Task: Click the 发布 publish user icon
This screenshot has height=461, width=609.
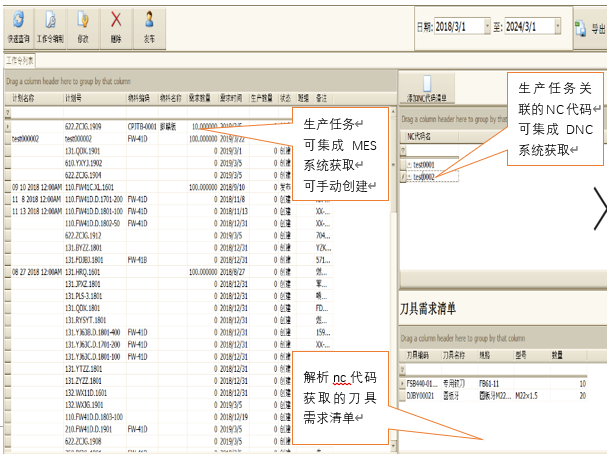Action: pyautogui.click(x=149, y=25)
